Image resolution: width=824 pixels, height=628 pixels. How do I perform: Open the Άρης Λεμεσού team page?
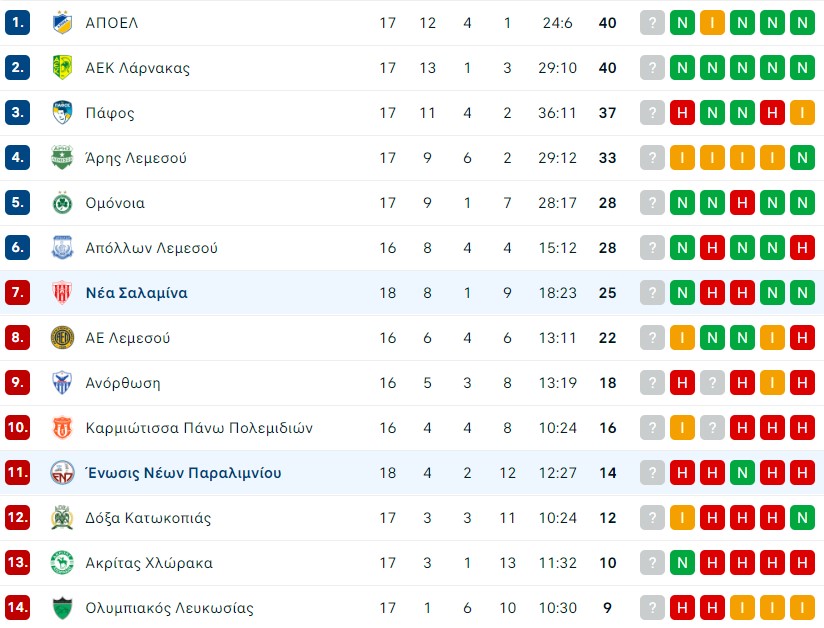pos(136,158)
